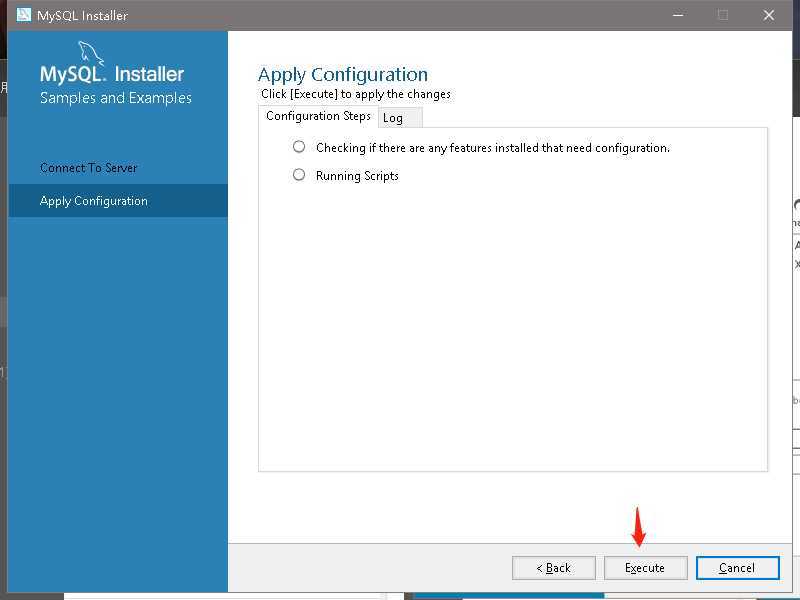The height and width of the screenshot is (600, 800).
Task: Go back with the Back button
Action: click(x=554, y=568)
